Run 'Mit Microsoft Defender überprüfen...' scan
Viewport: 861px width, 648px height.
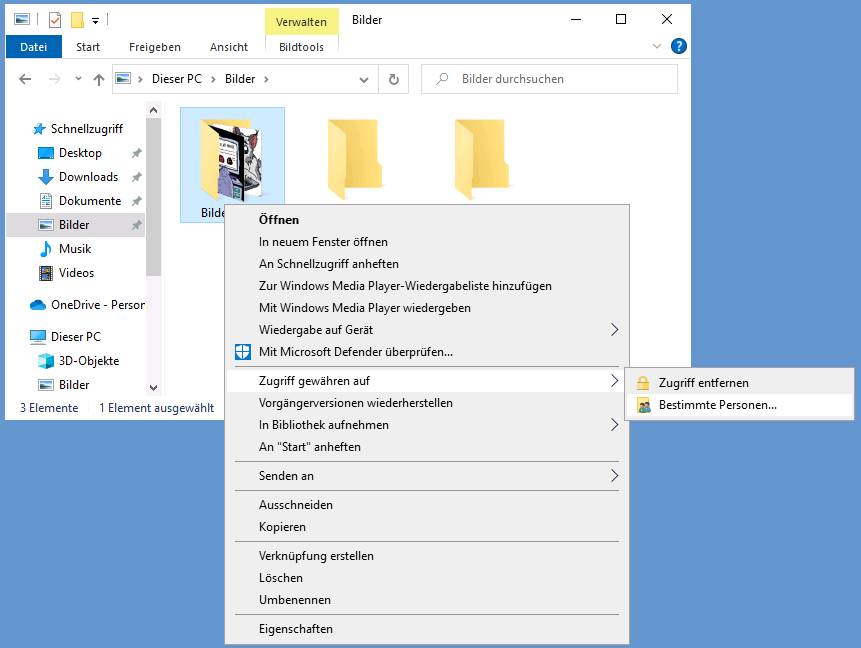pos(355,351)
